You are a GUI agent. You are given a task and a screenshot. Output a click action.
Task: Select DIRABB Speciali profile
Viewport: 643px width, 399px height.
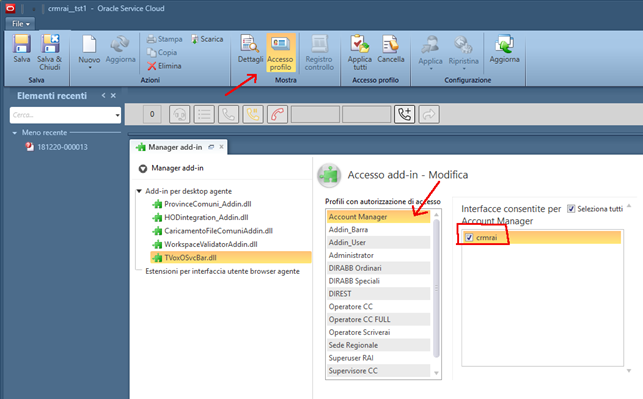379,281
